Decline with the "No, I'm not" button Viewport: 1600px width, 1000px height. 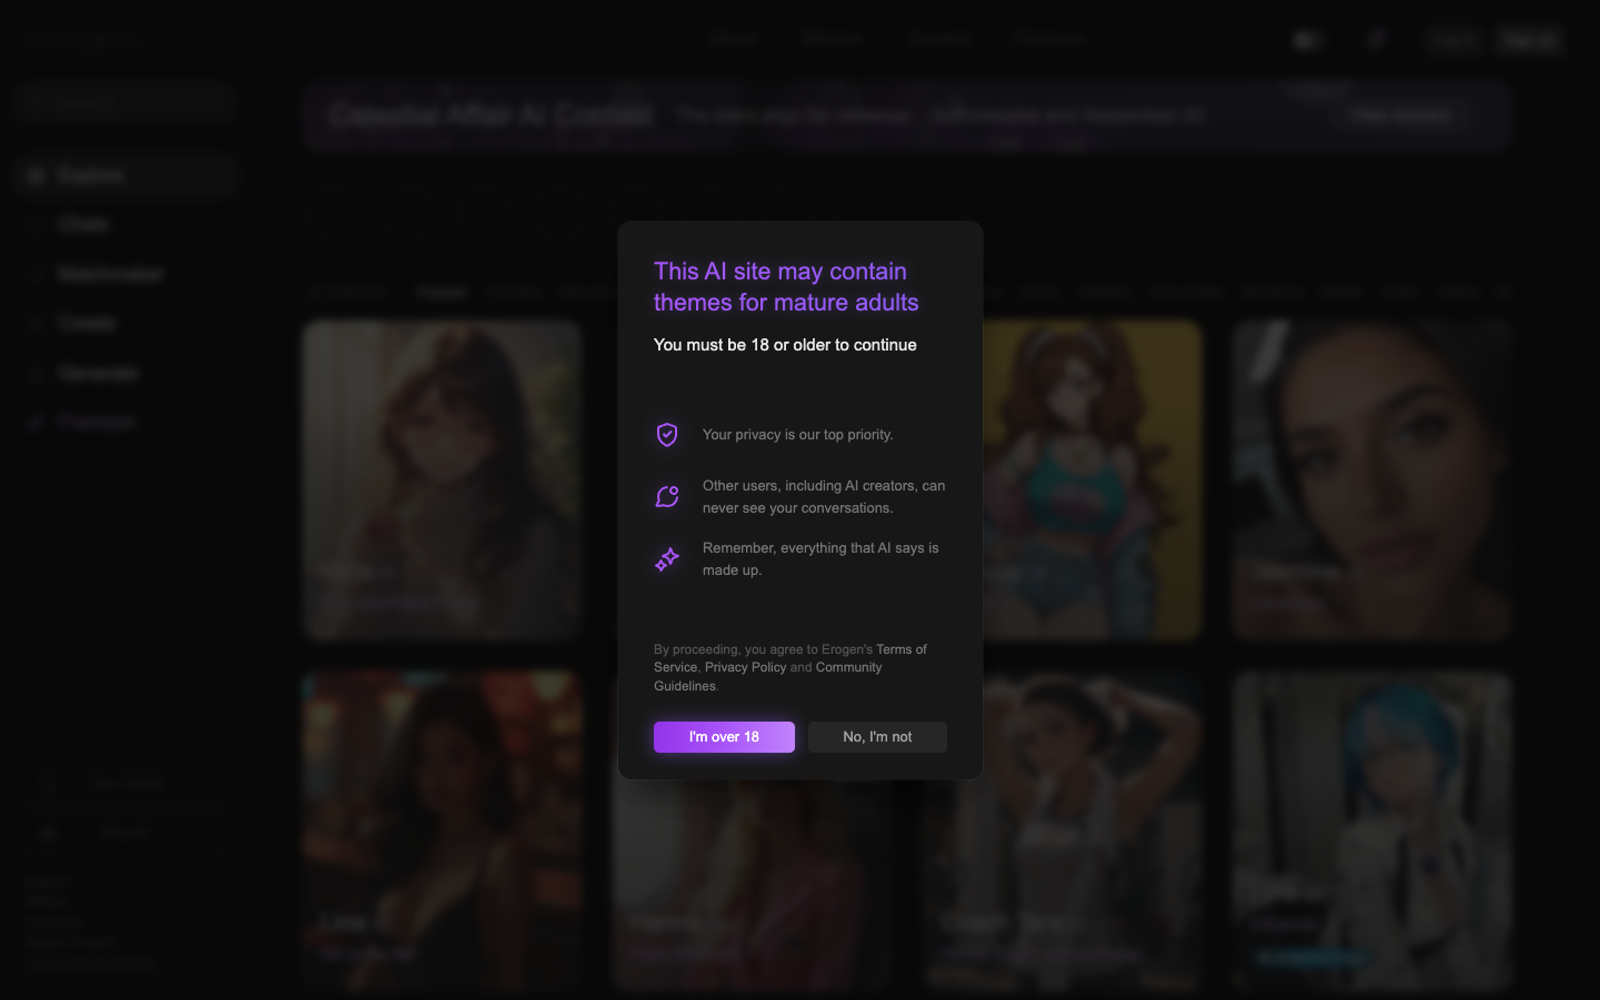tap(877, 737)
